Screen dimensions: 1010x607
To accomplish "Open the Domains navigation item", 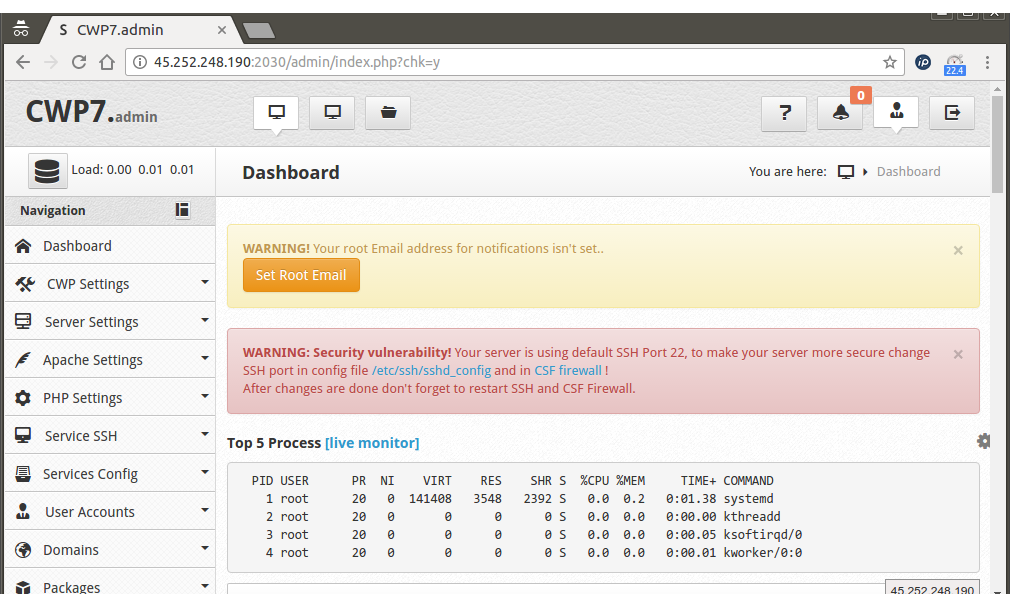I will [x=110, y=550].
